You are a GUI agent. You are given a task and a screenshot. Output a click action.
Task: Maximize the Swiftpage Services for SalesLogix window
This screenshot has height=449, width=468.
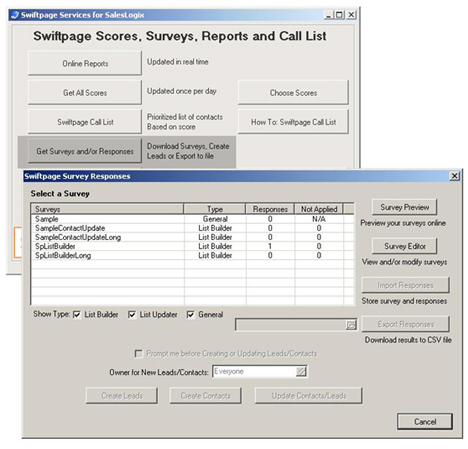click(339, 15)
